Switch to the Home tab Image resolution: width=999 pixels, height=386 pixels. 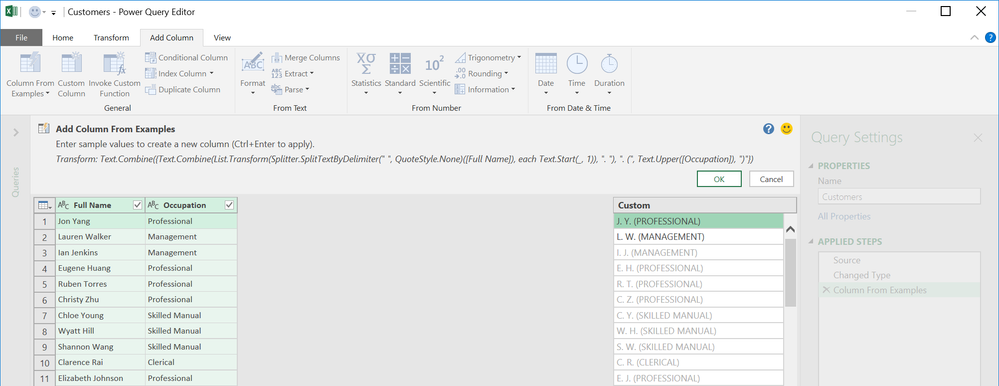62,38
